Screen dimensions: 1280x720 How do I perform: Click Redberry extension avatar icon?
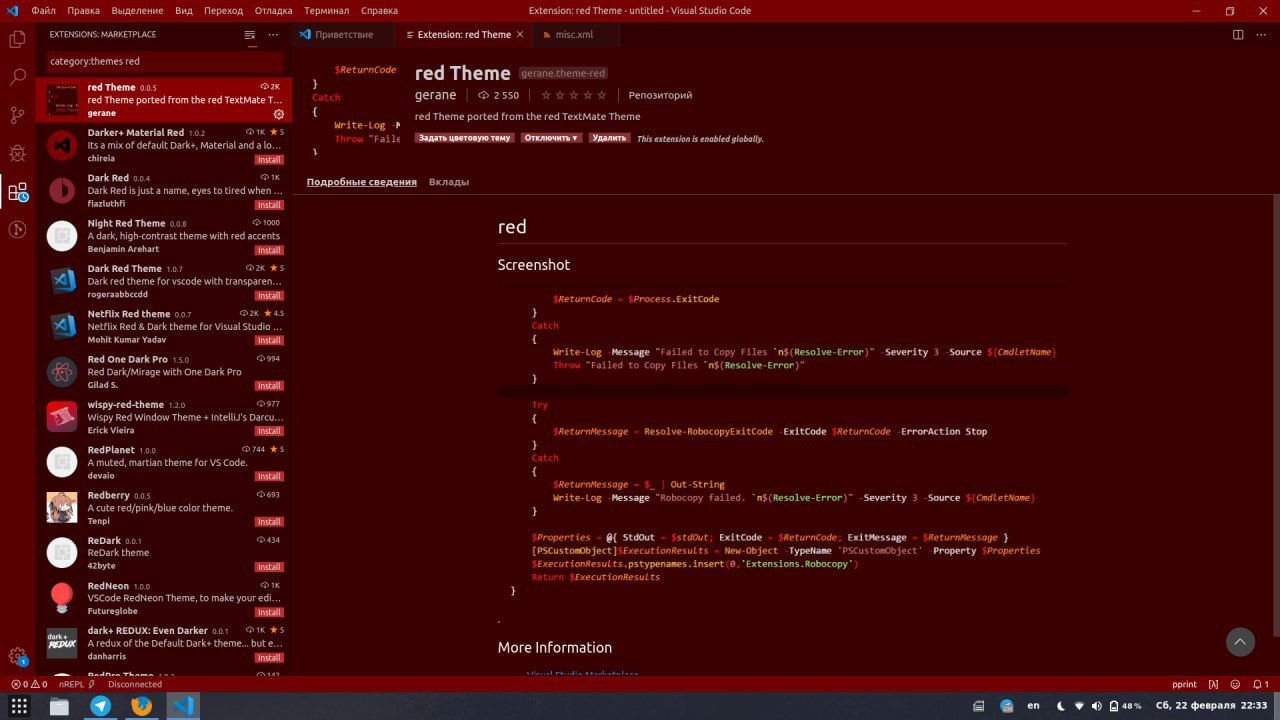62,507
